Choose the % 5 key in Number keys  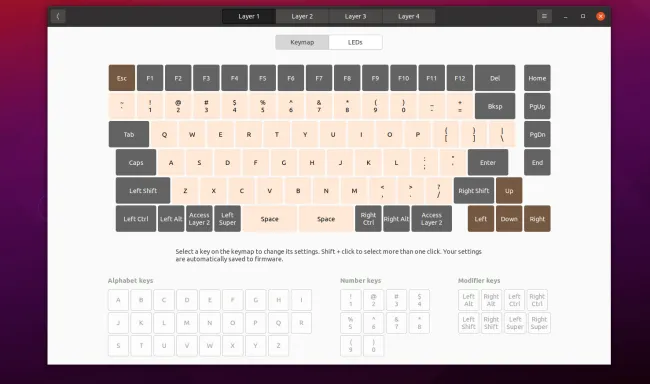click(351, 323)
